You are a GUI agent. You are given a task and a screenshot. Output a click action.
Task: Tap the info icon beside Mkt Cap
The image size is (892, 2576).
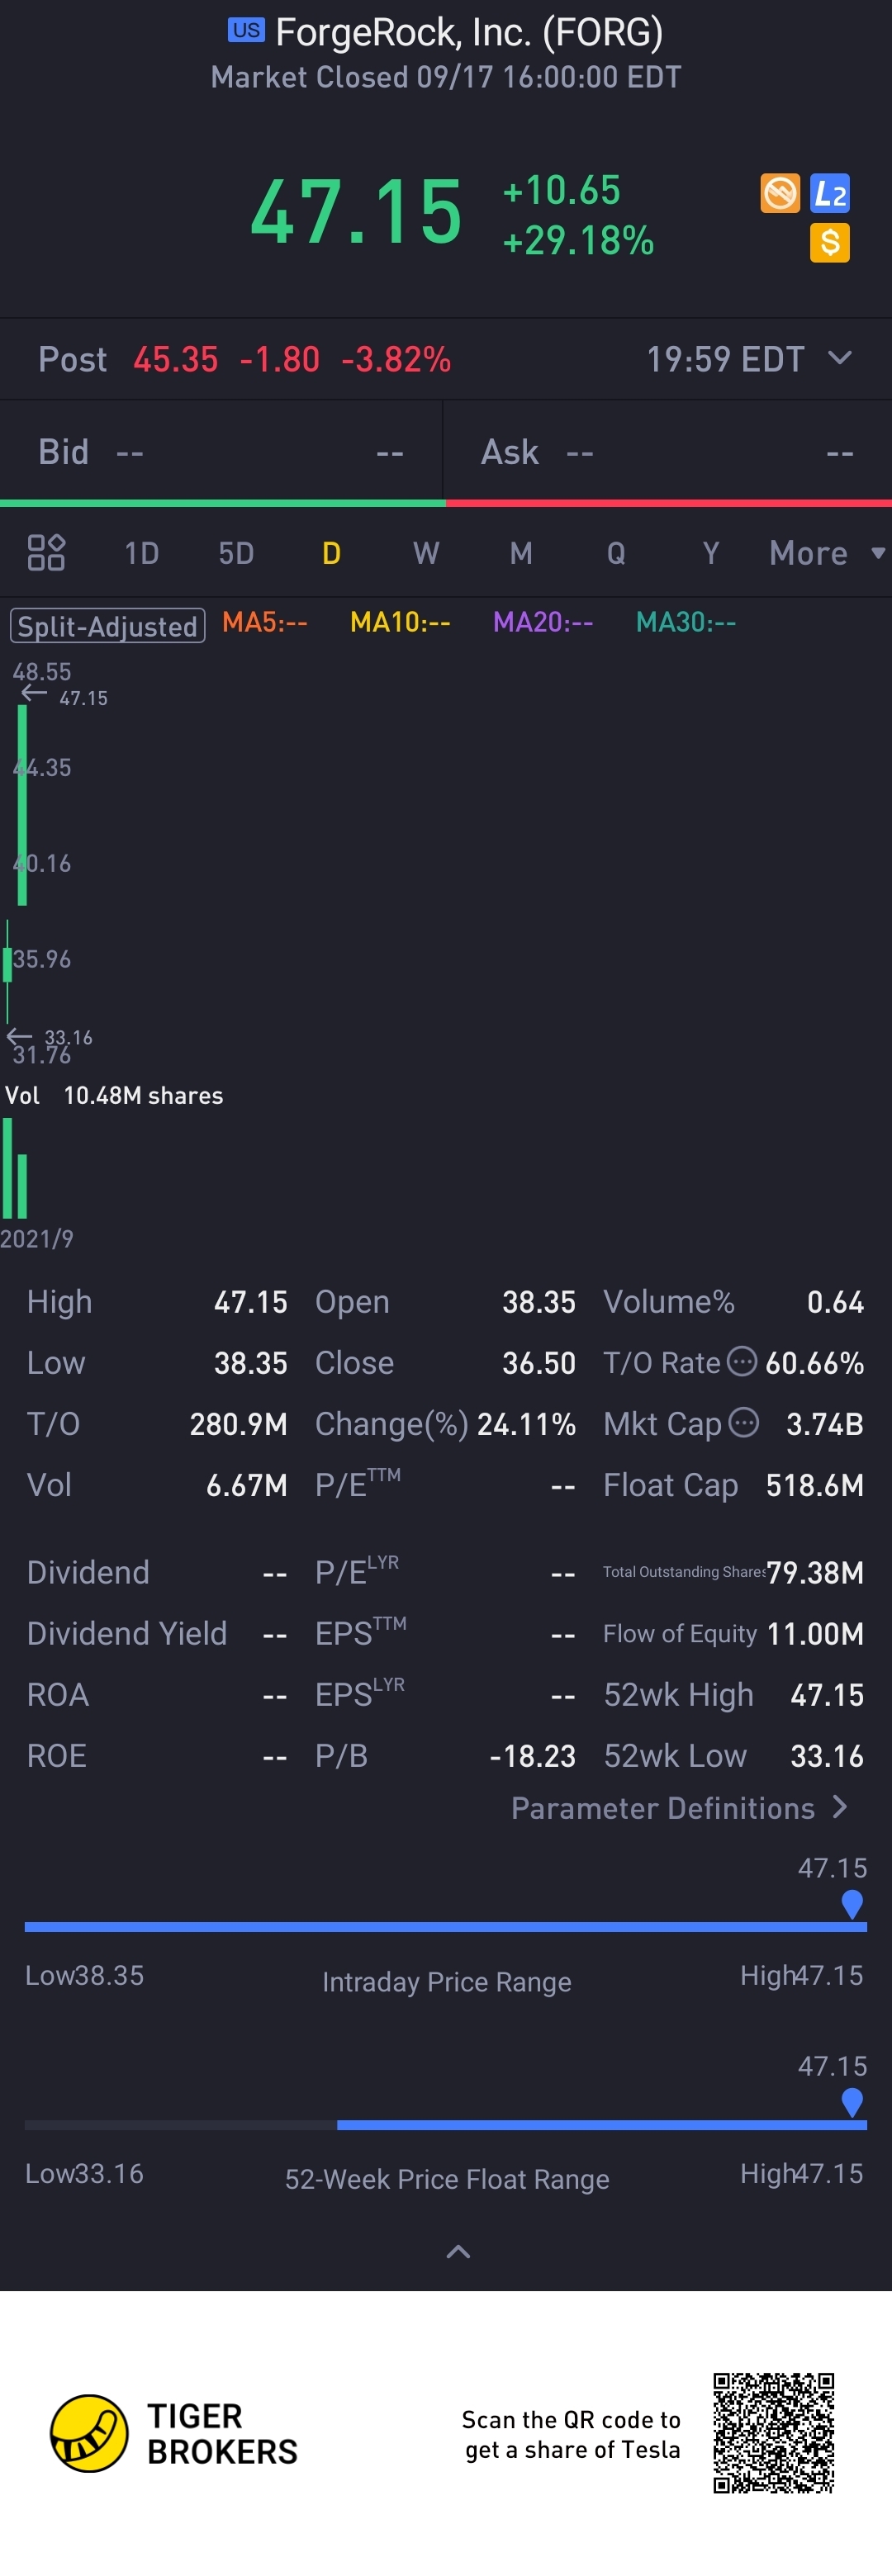(x=743, y=1422)
